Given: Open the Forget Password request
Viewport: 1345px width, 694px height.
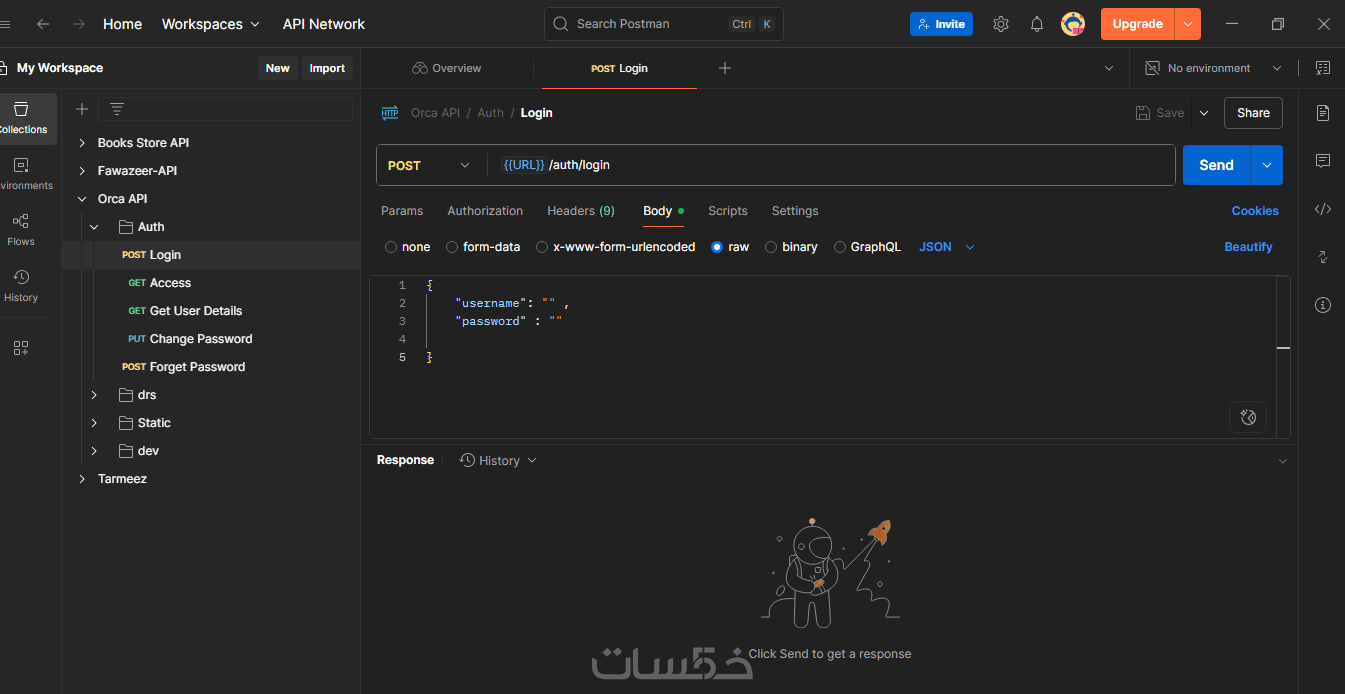Looking at the screenshot, I should [x=197, y=367].
